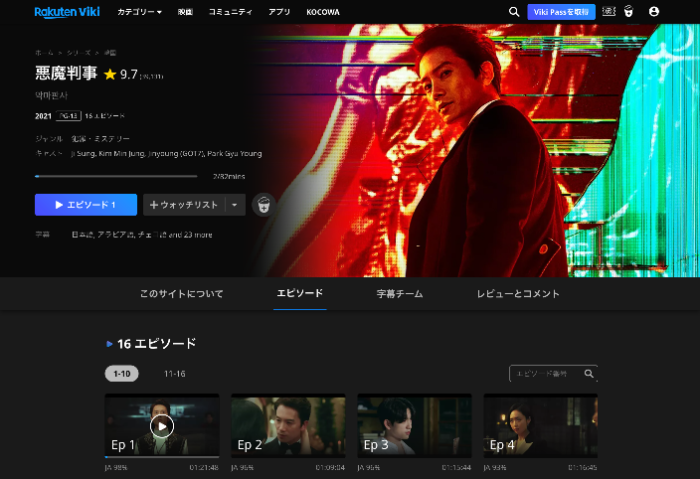The image size is (700, 479).
Task: Switch to 字幕チーム tab
Action: [400, 294]
